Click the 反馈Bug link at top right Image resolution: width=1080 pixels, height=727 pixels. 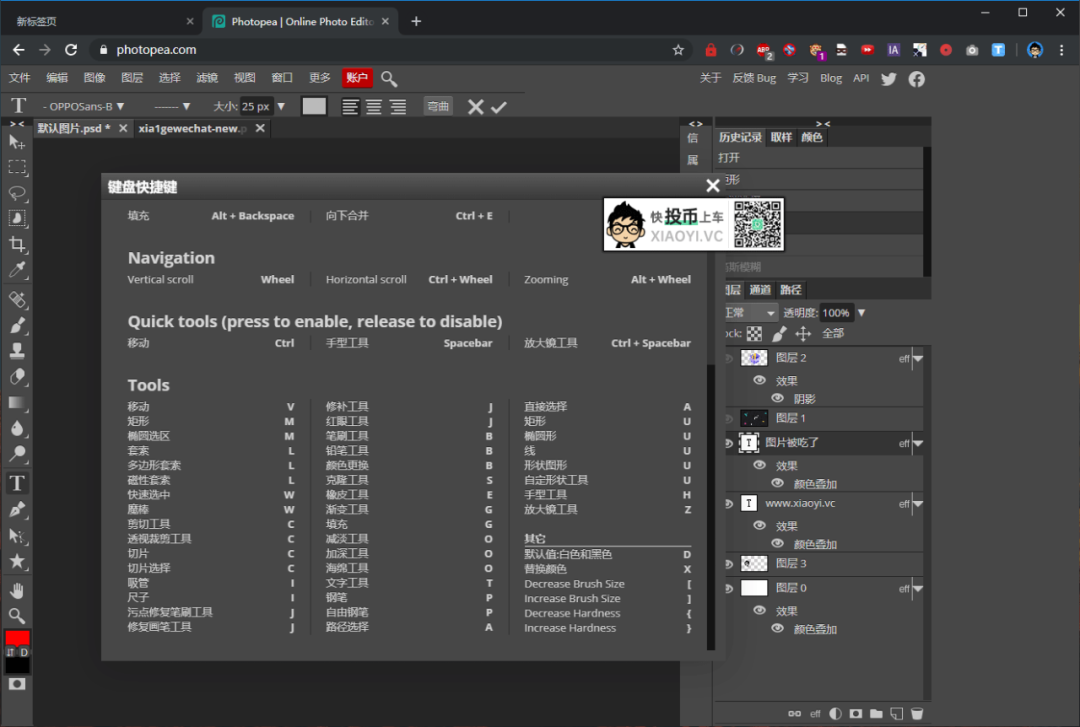753,77
